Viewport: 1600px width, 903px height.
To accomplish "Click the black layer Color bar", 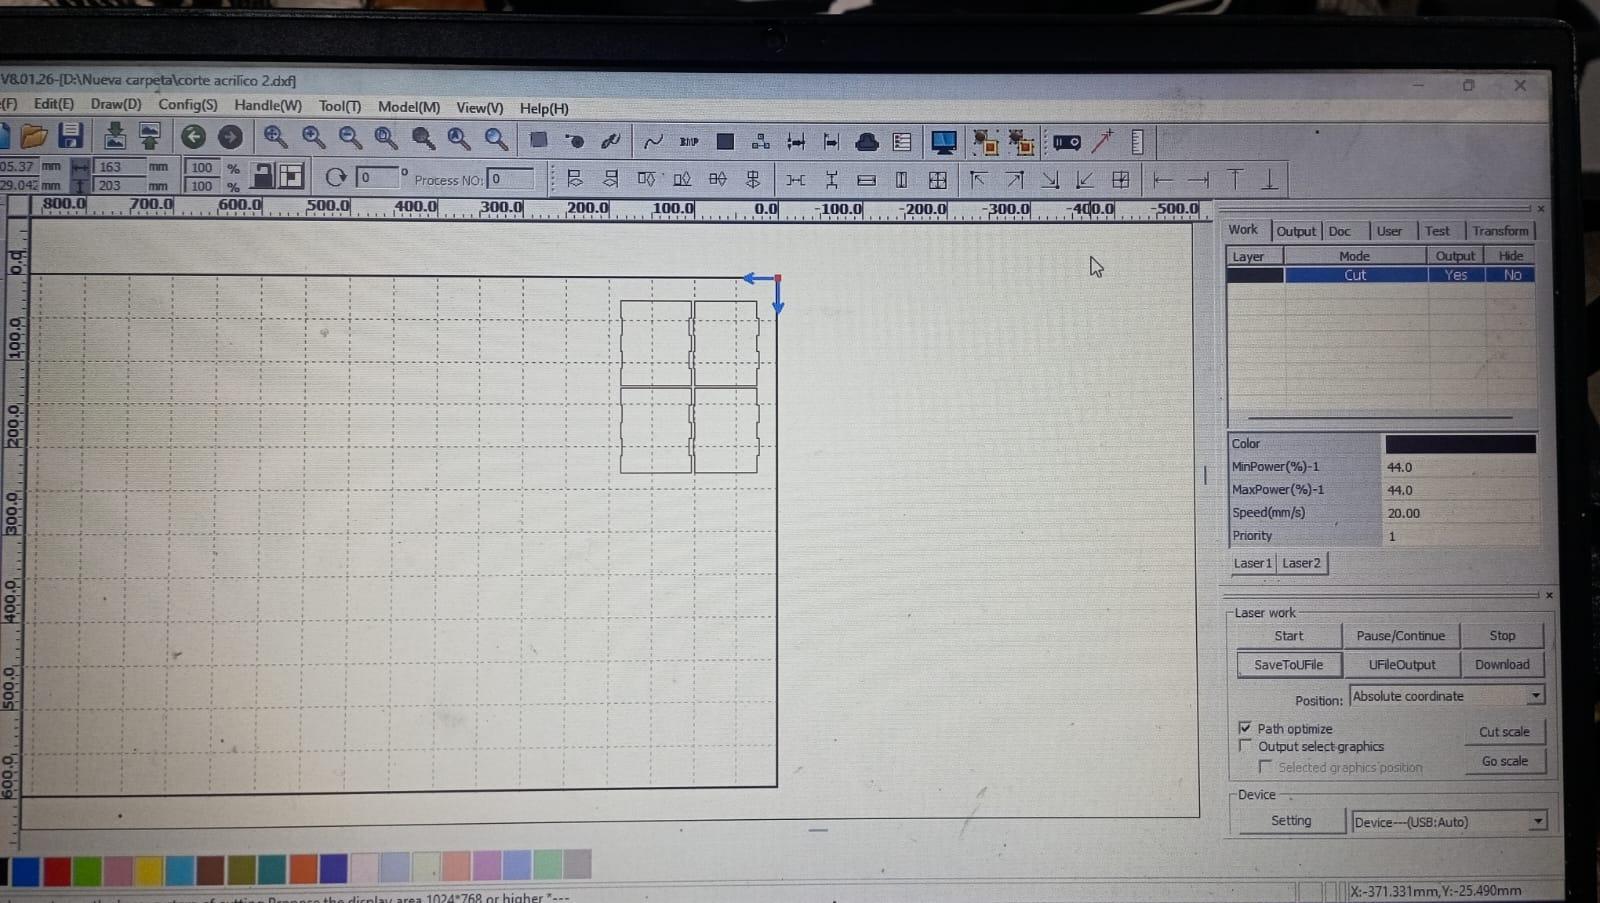I will point(1460,444).
